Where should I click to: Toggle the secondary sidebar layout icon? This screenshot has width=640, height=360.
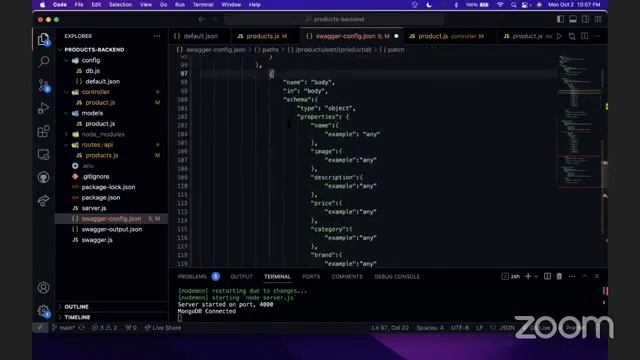[x=585, y=19]
